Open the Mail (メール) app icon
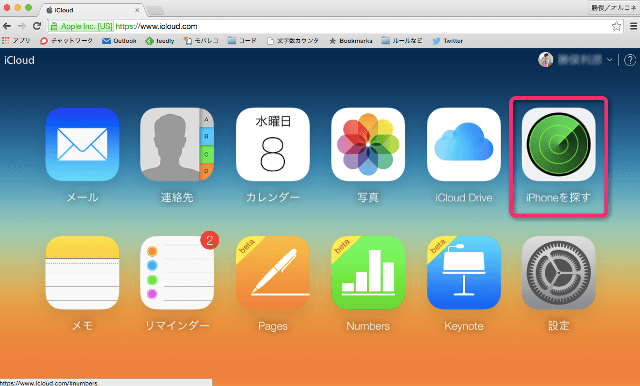This screenshot has width=640, height=386. pyautogui.click(x=82, y=144)
